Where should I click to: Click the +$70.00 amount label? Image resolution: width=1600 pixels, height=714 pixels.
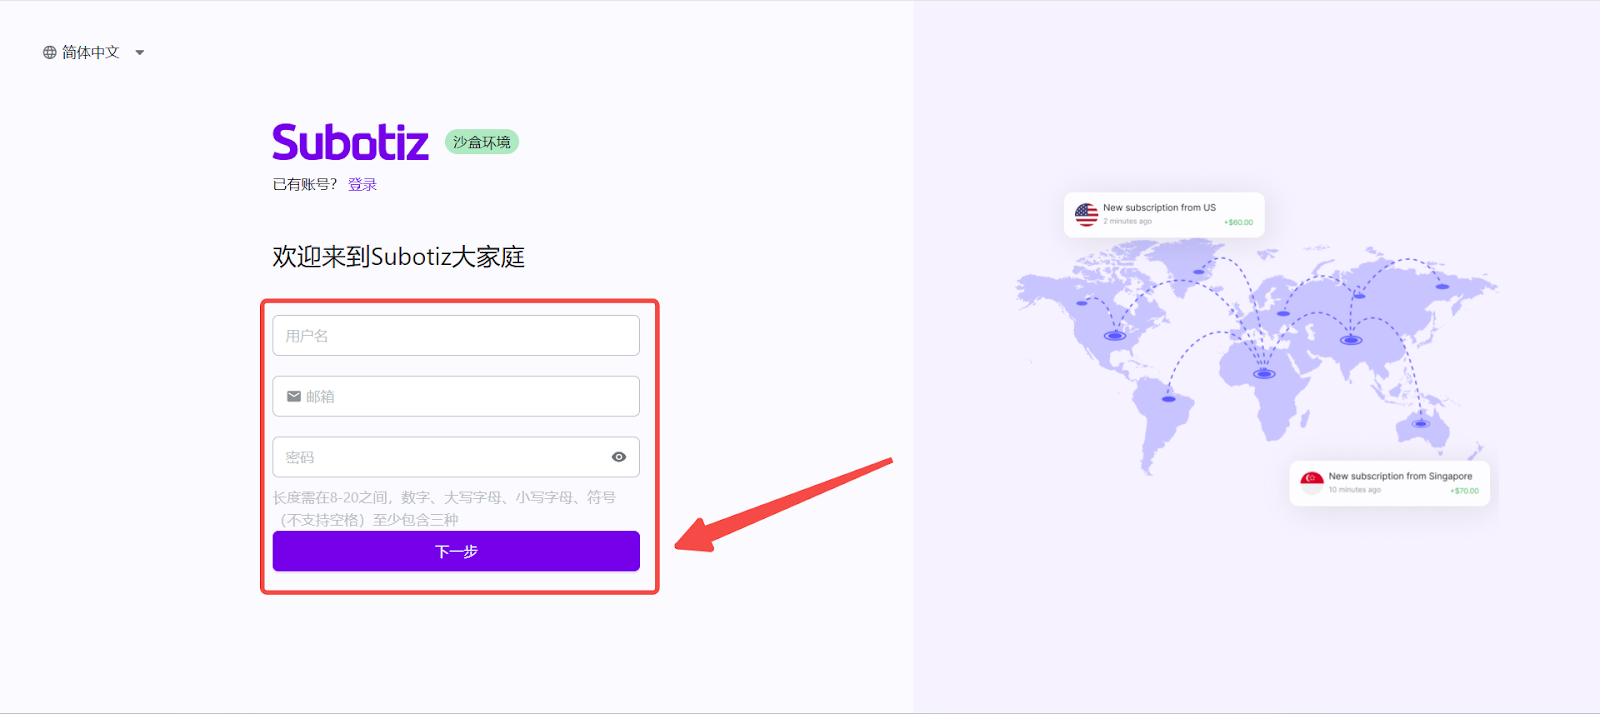[x=1464, y=490]
